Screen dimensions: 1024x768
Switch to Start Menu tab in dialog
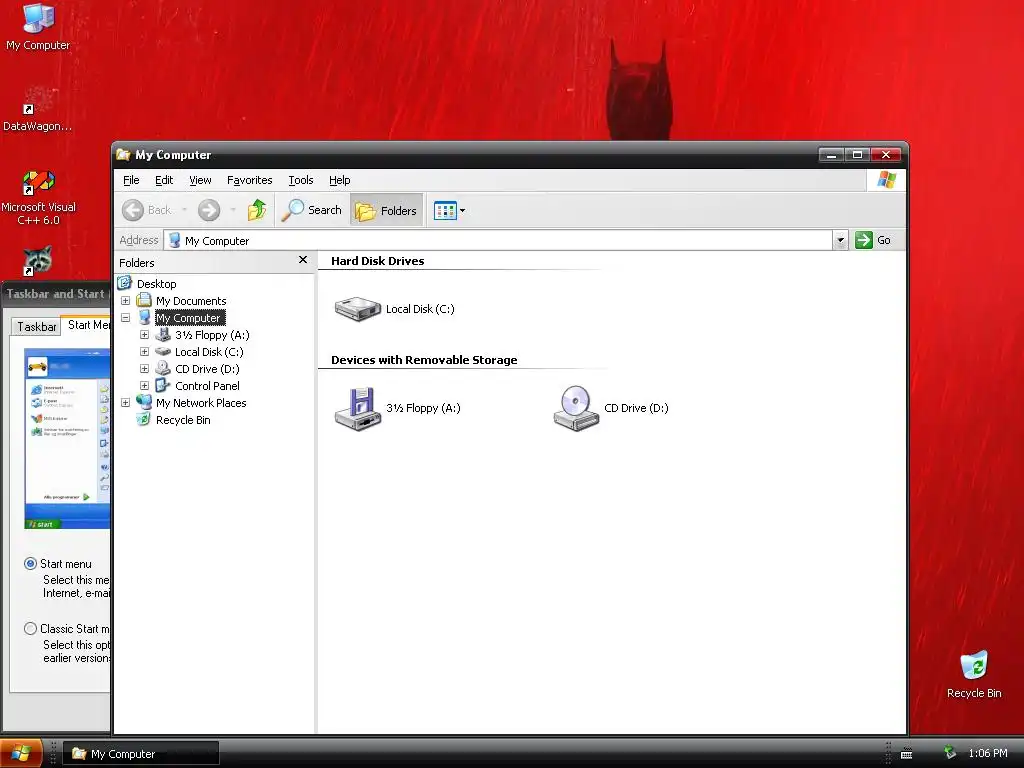(88, 325)
